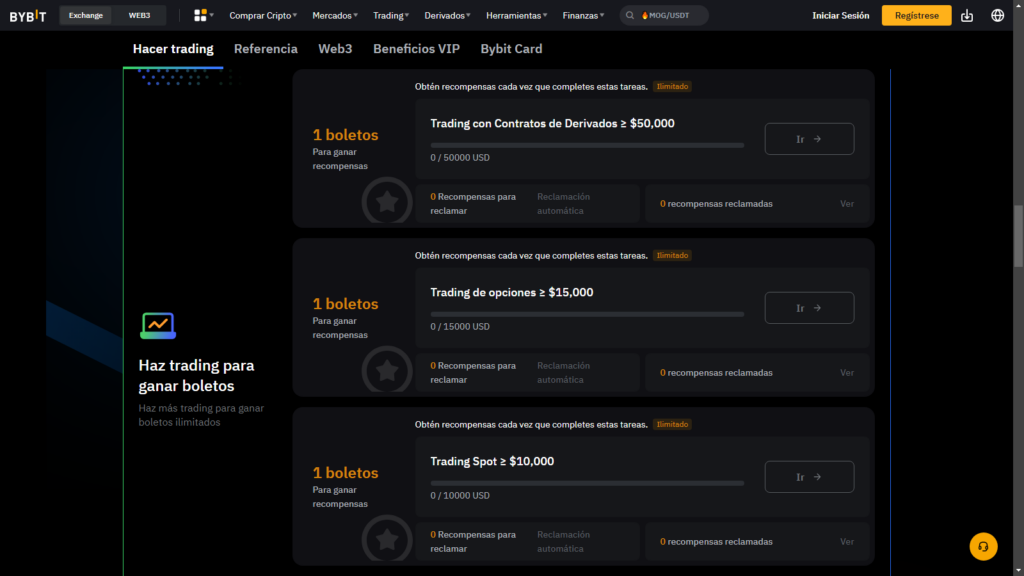The image size is (1024, 576).
Task: Click "0 recompensas reclamadas" in the Spot card
Action: coord(716,541)
